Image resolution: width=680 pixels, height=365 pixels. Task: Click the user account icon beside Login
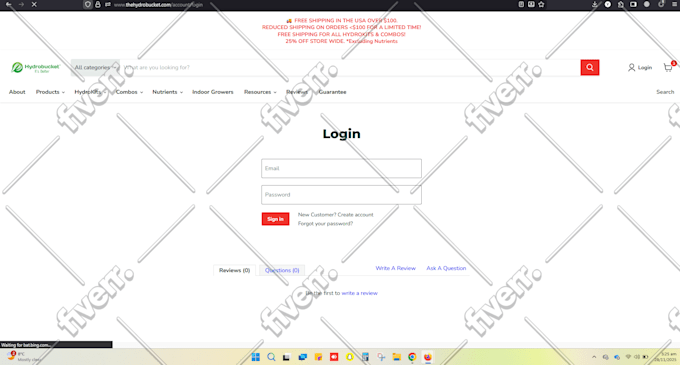click(631, 68)
